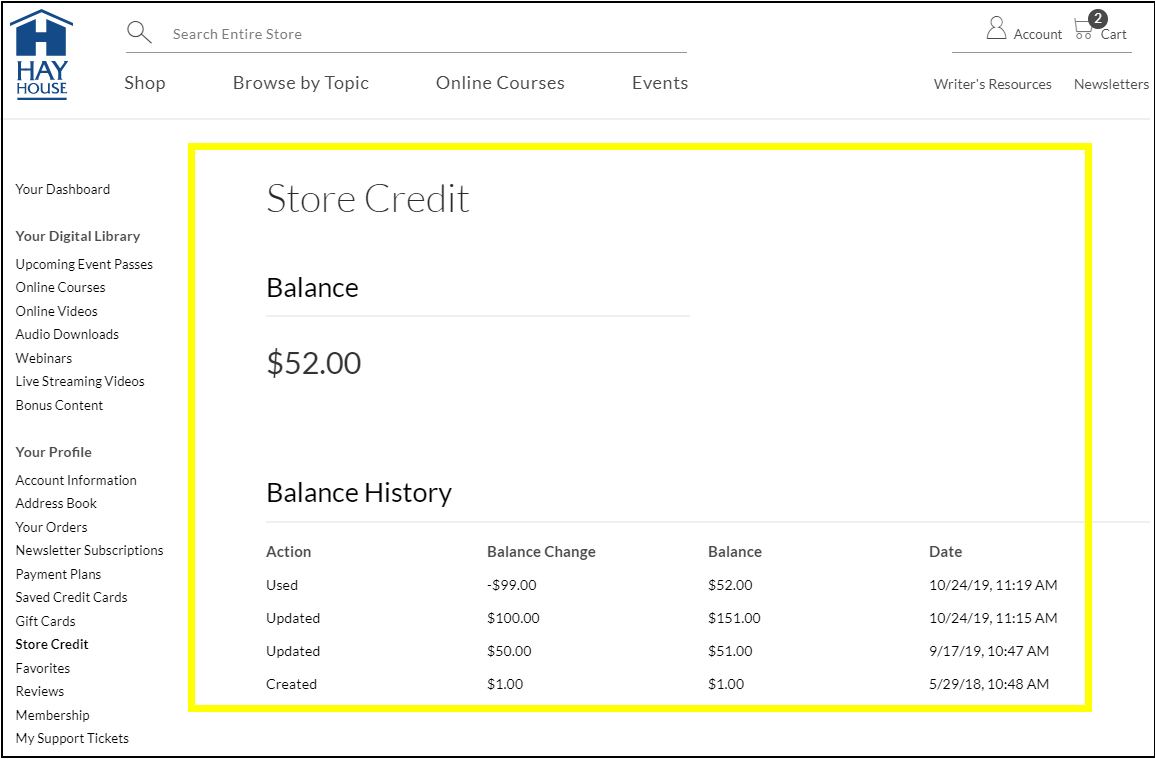Image resolution: width=1155 pixels, height=759 pixels.
Task: Go to Saved Credit Cards
Action: [71, 597]
